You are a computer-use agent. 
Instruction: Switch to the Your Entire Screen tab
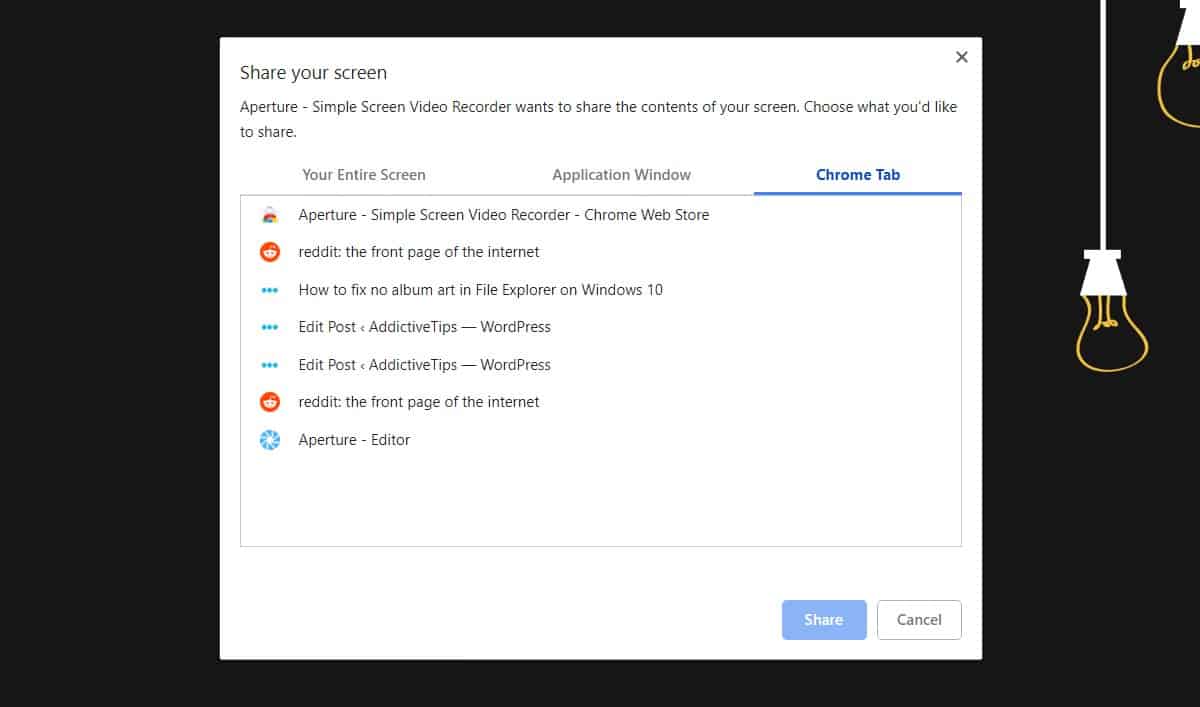point(364,174)
